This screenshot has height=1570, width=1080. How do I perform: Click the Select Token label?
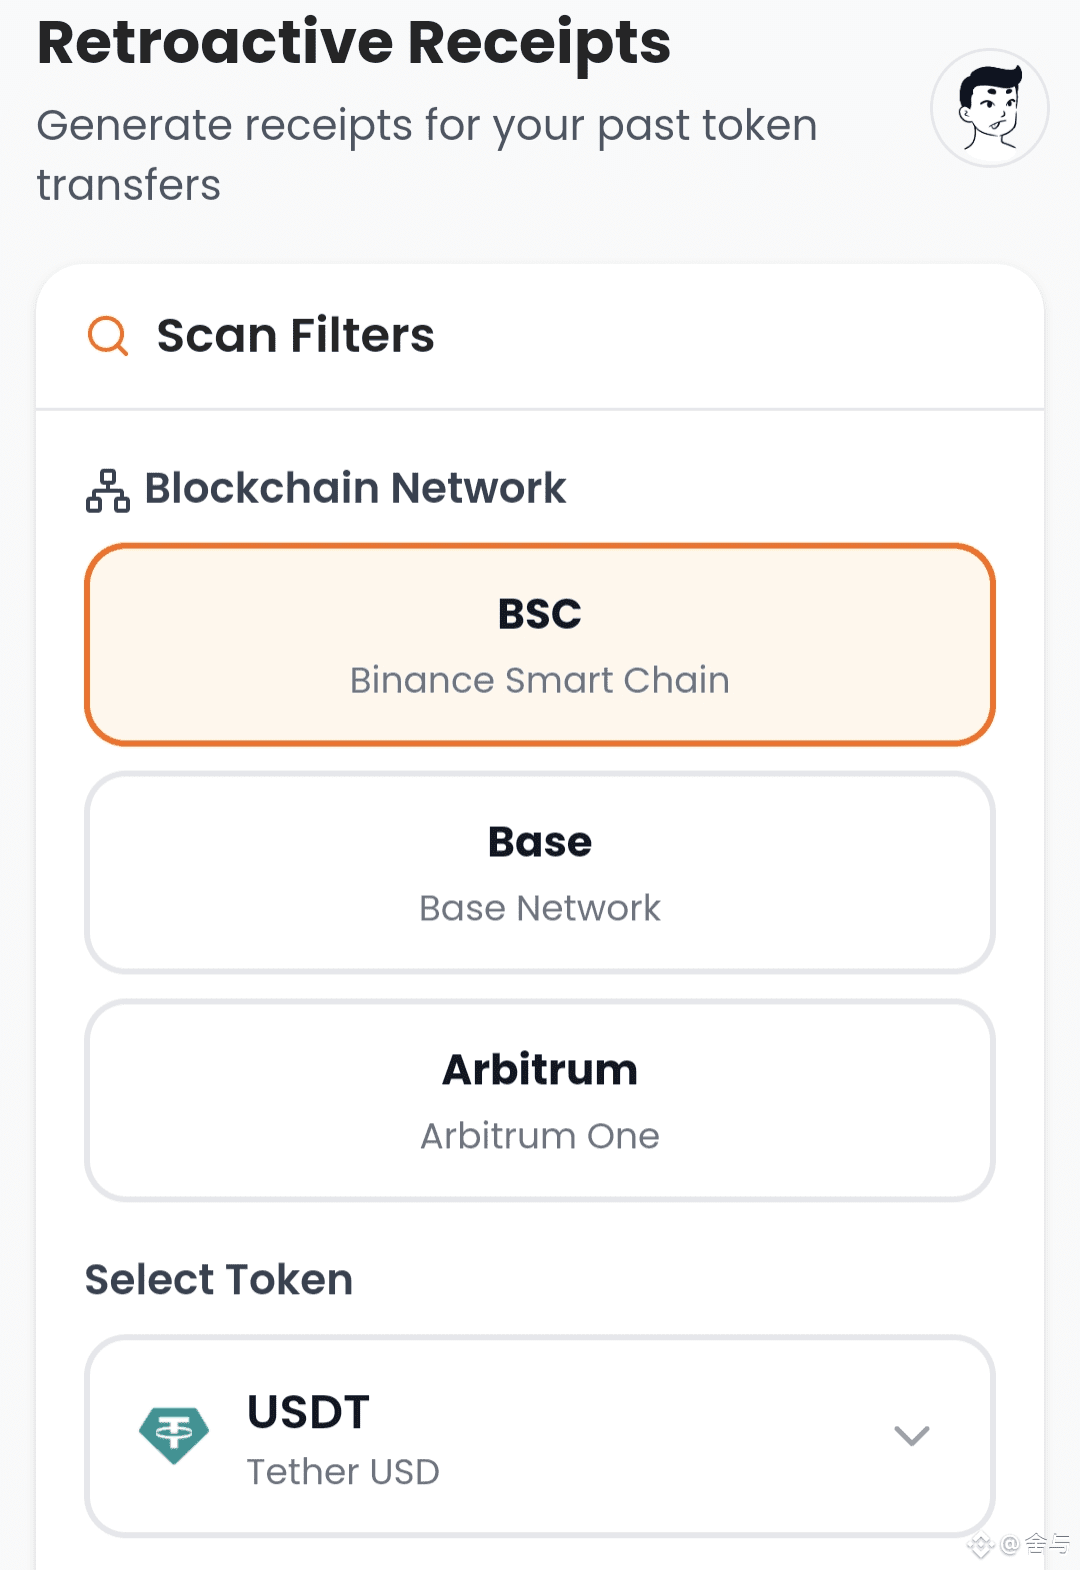(219, 1280)
